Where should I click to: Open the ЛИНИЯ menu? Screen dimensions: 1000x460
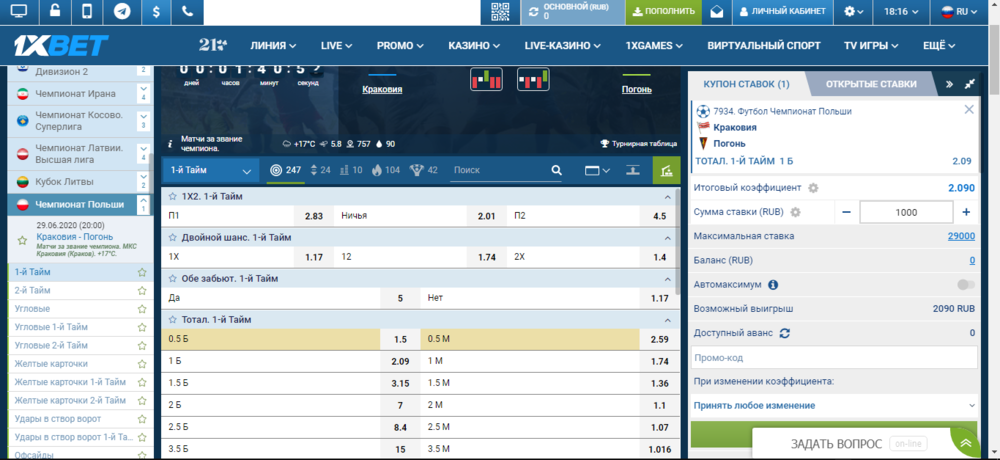coord(273,45)
